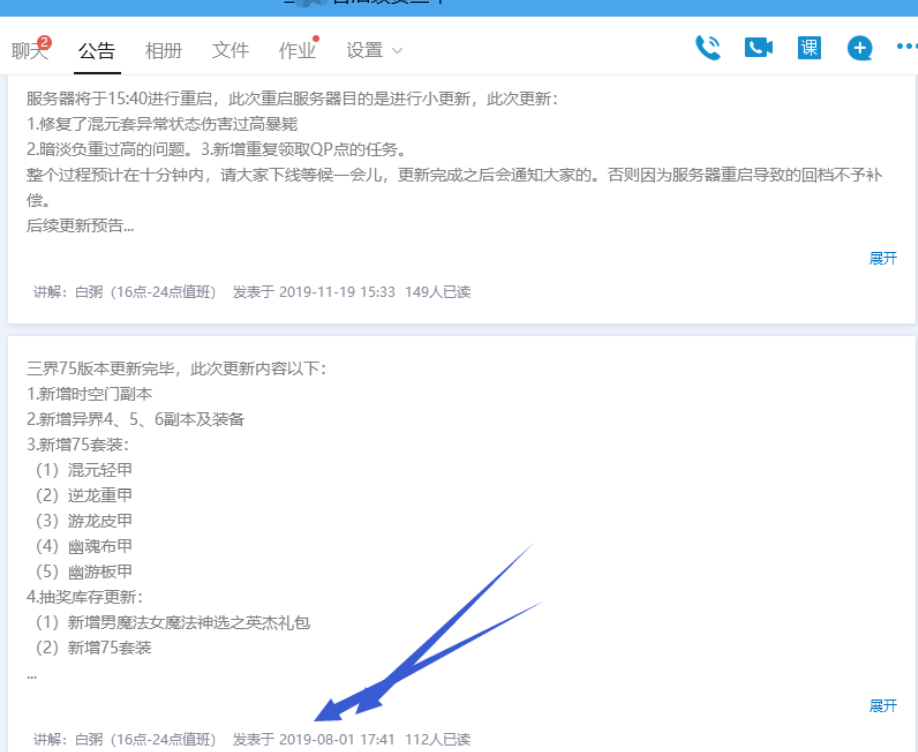Image resolution: width=918 pixels, height=752 pixels.
Task: Expand the 设置 dropdown
Action: pyautogui.click(x=374, y=50)
